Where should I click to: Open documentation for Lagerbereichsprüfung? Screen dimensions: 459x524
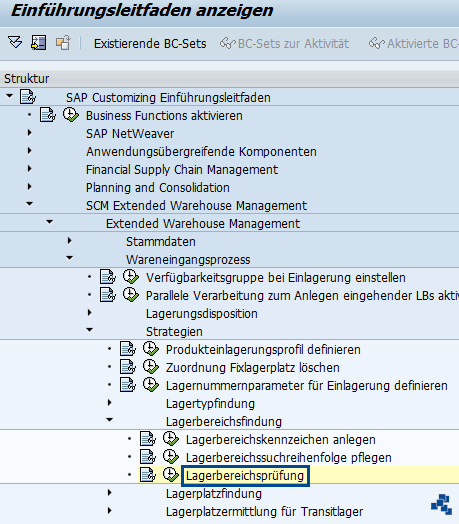(x=148, y=475)
